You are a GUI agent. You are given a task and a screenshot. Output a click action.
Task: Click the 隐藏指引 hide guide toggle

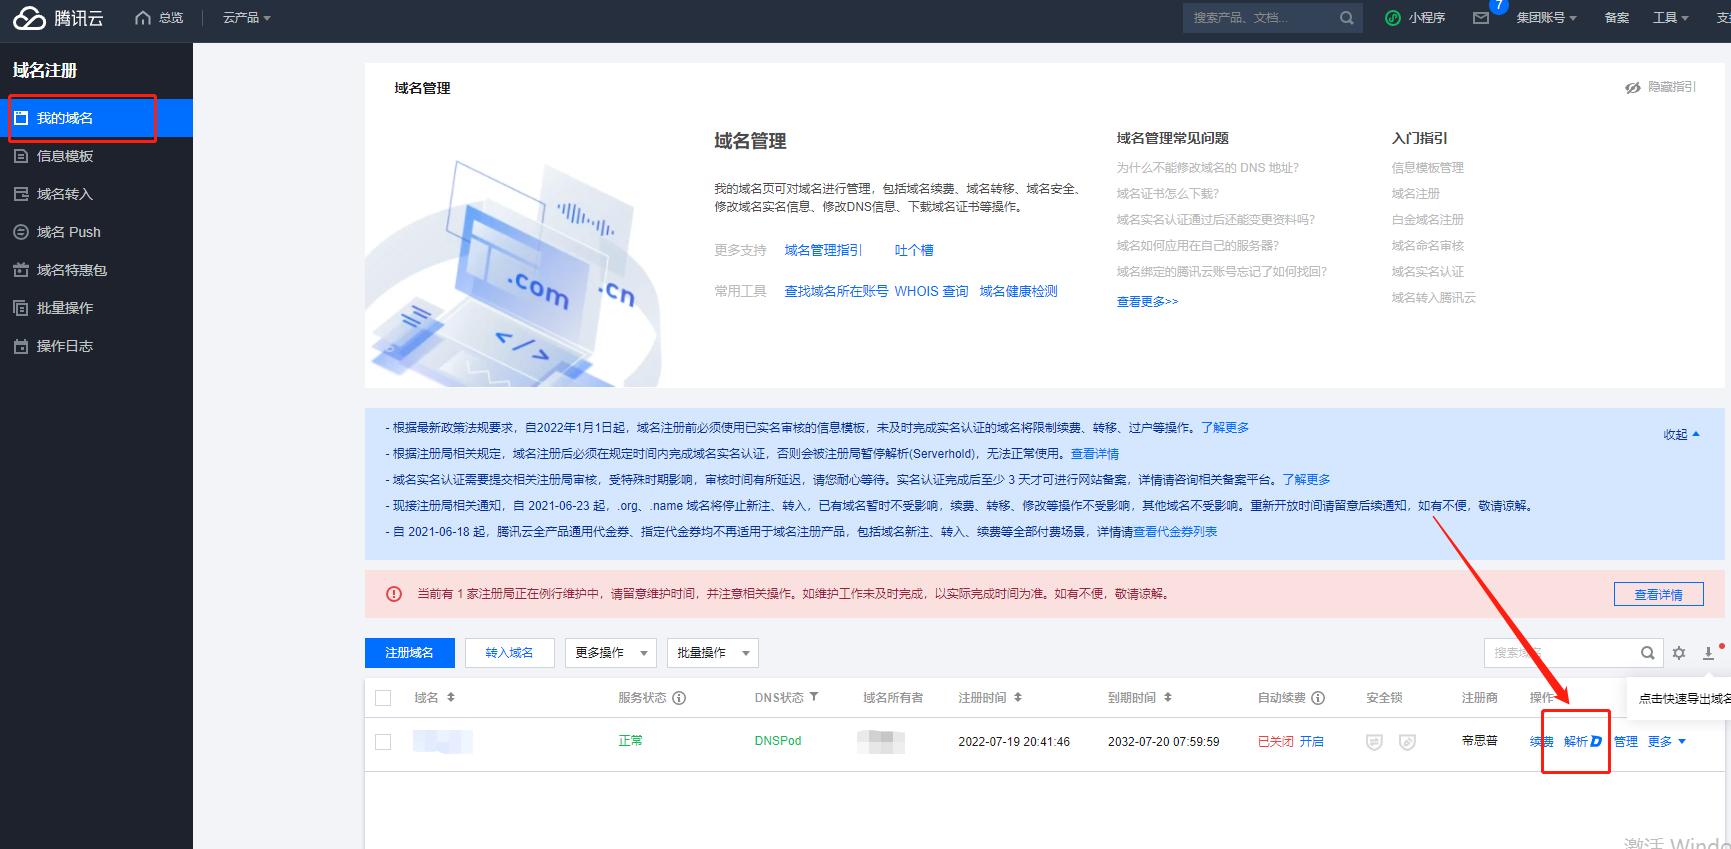(x=1660, y=87)
